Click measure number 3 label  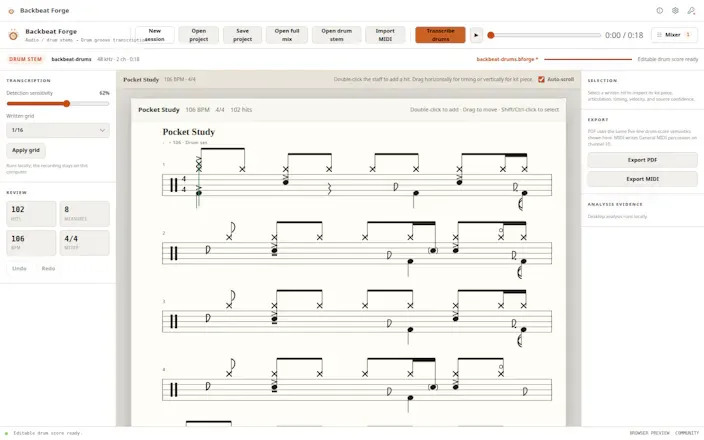[164, 301]
